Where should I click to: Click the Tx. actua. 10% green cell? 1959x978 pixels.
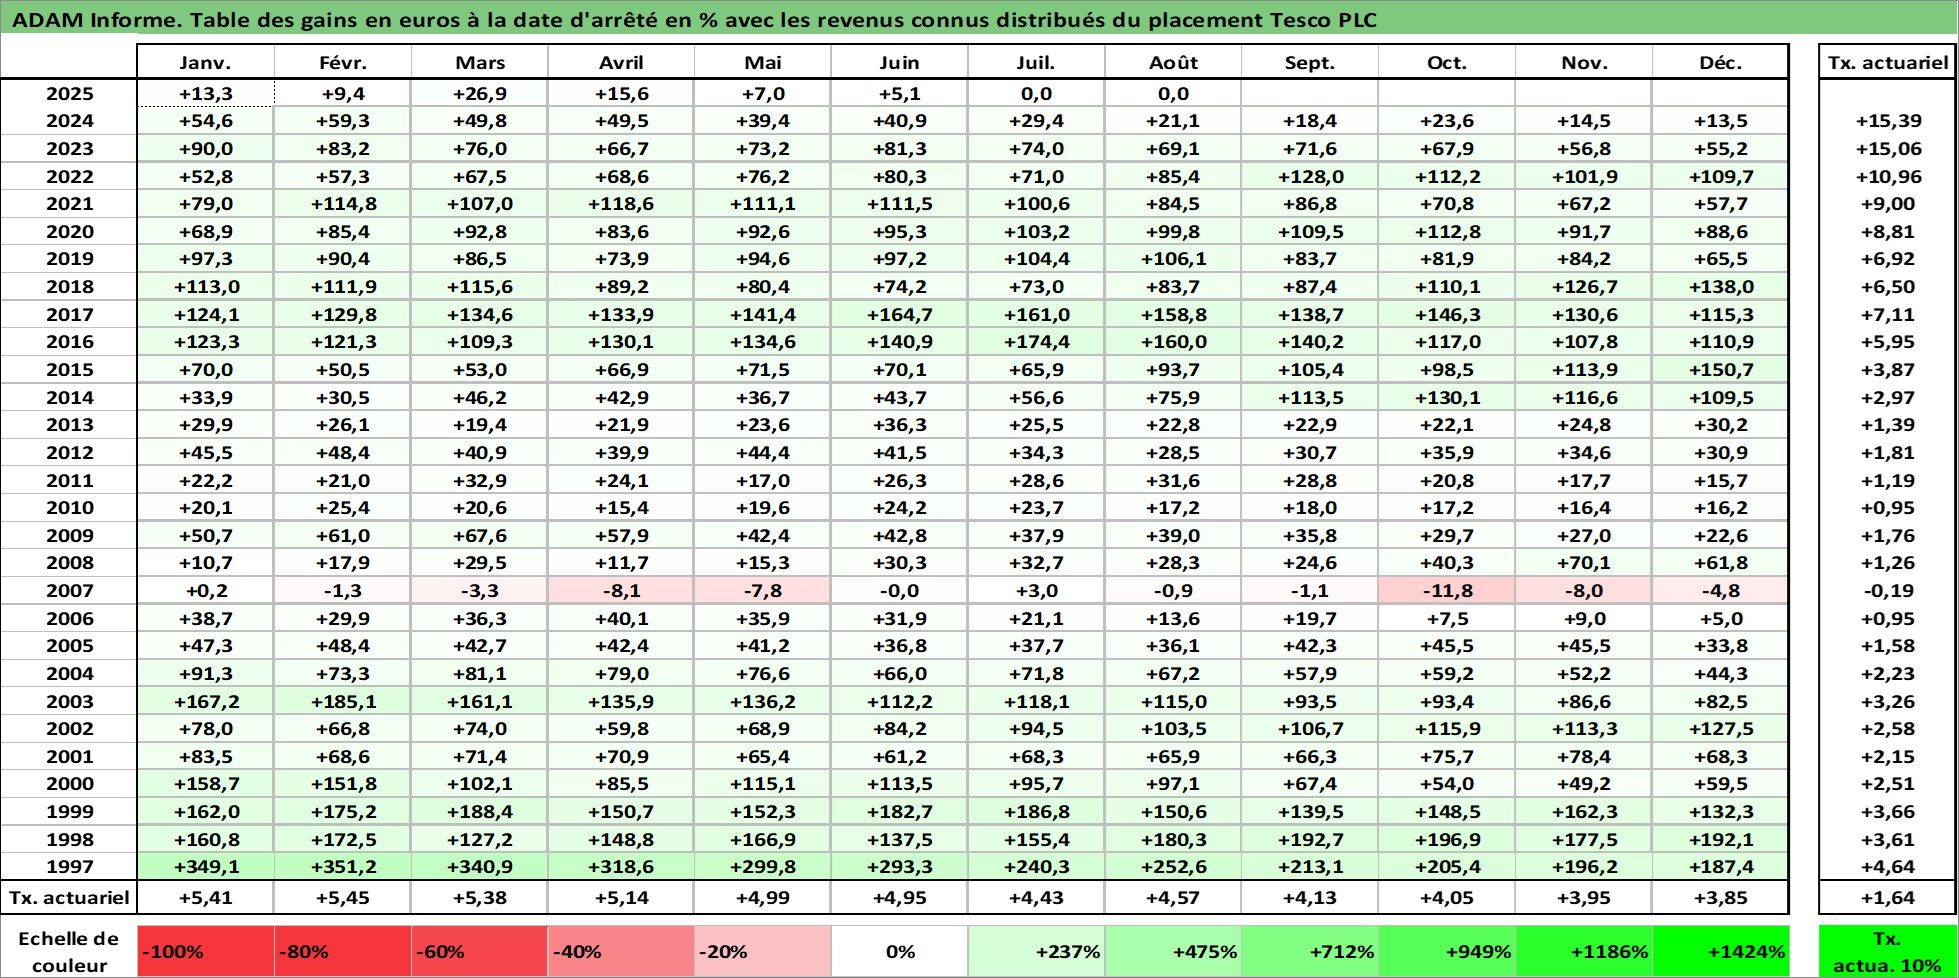click(1886, 952)
